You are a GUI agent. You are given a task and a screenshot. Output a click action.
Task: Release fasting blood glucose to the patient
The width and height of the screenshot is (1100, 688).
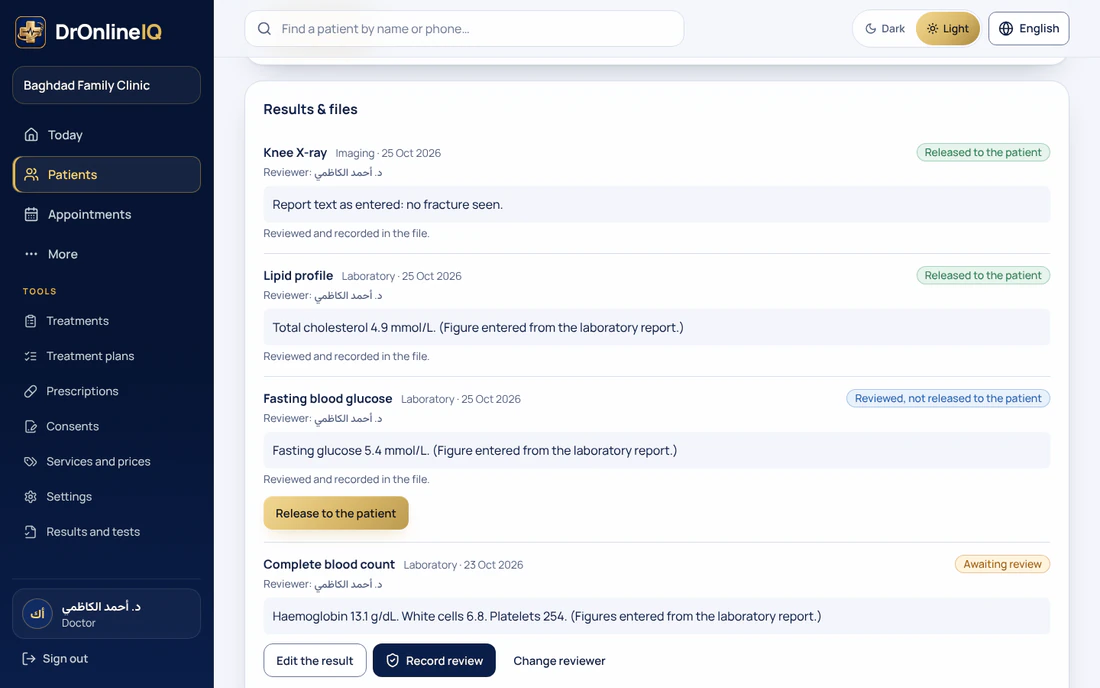click(336, 513)
